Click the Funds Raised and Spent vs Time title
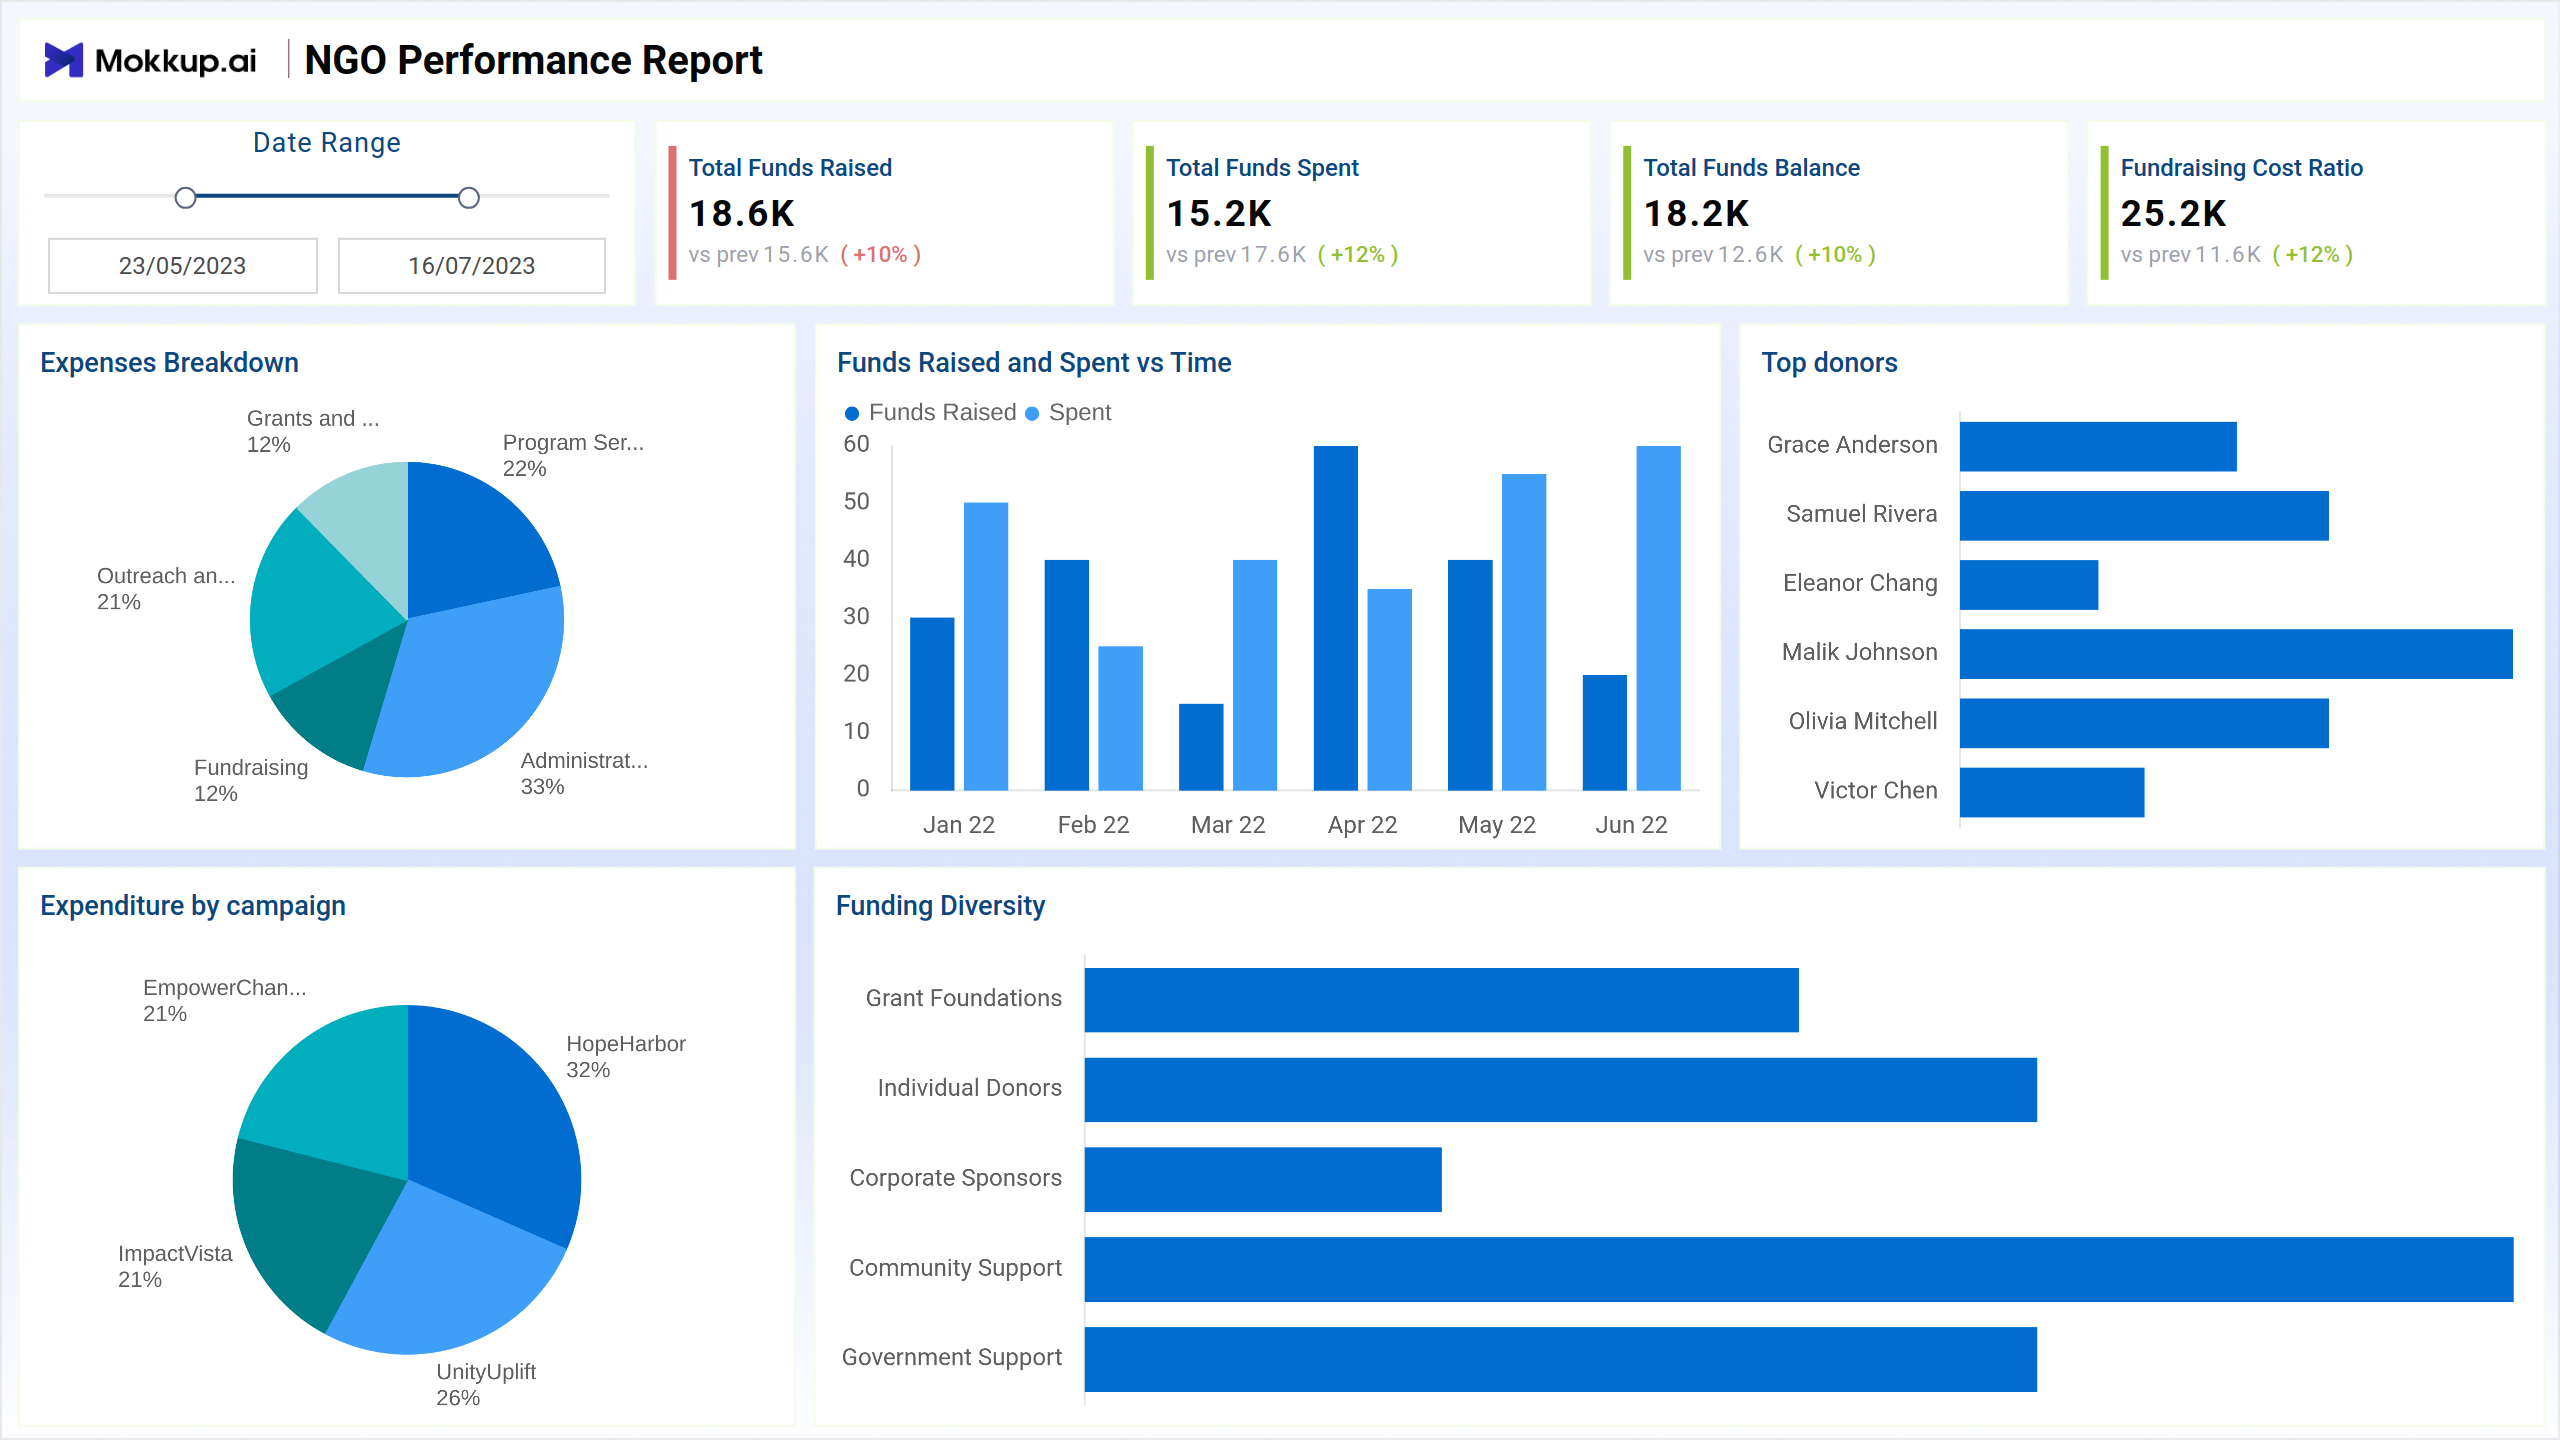Screen dimensions: 2560x1440 click(1034, 363)
